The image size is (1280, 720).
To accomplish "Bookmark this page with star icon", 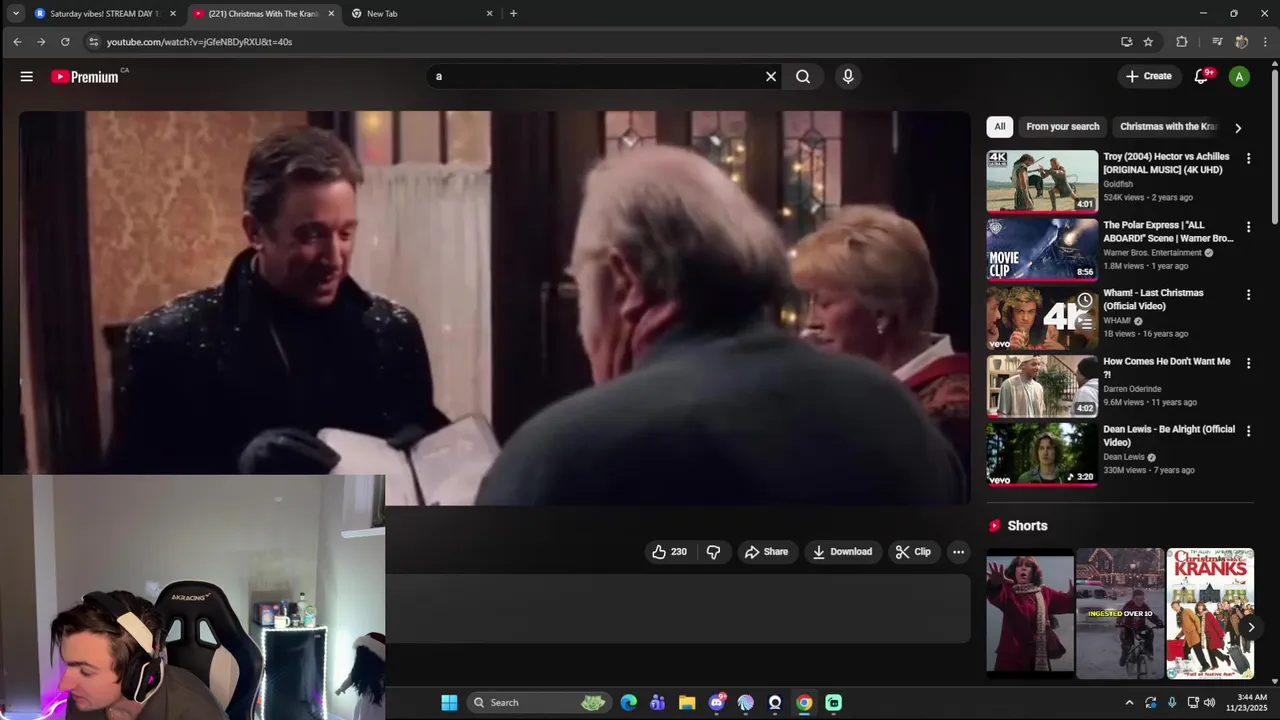I will (x=1148, y=42).
